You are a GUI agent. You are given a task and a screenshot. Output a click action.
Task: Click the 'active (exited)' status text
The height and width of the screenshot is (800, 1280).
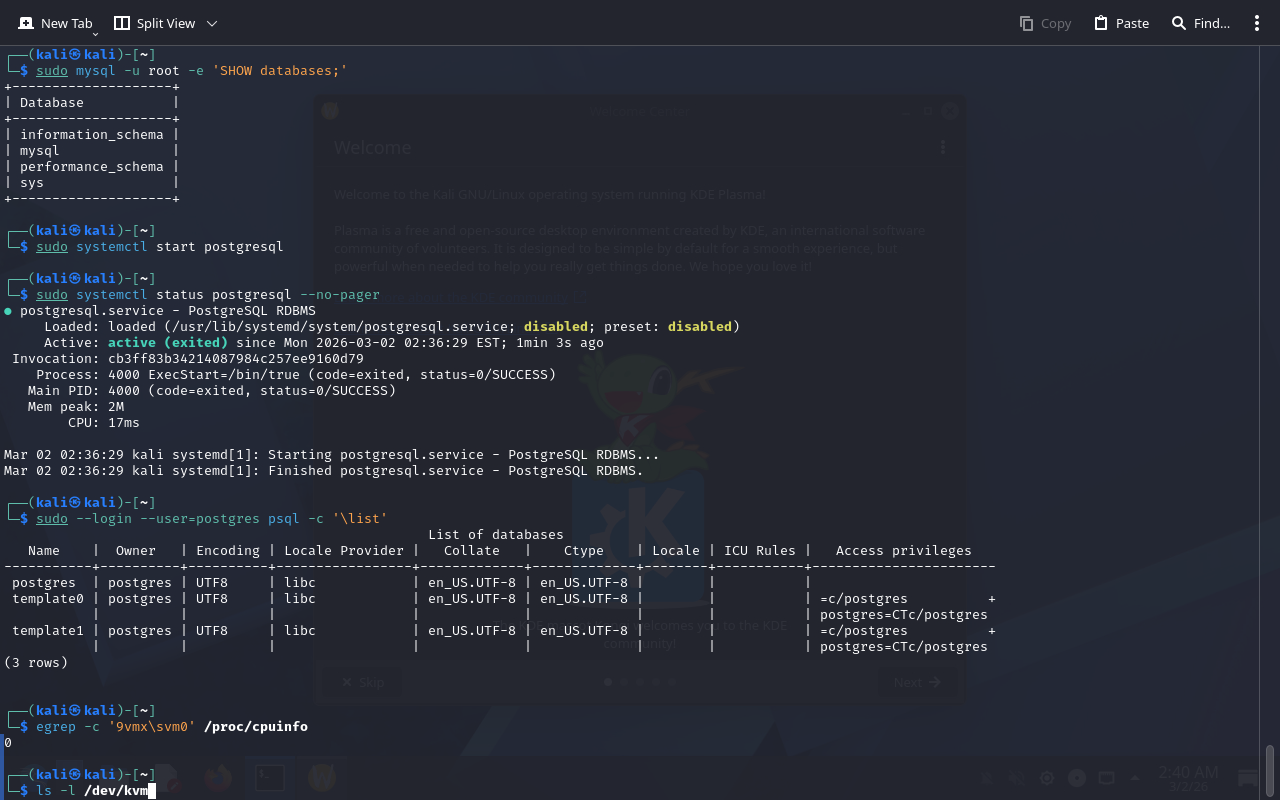[x=167, y=343]
